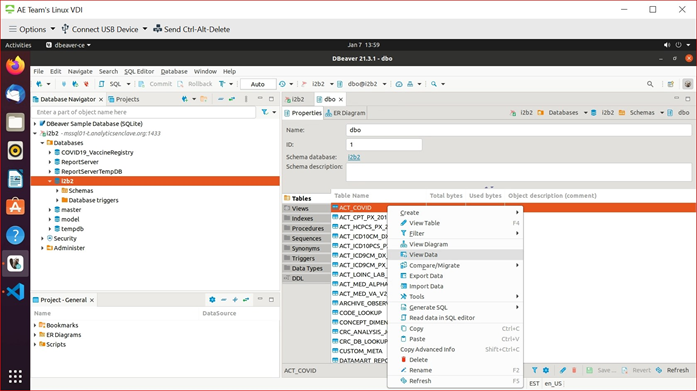Click the object name filter field
The height and width of the screenshot is (391, 697).
[x=144, y=112]
